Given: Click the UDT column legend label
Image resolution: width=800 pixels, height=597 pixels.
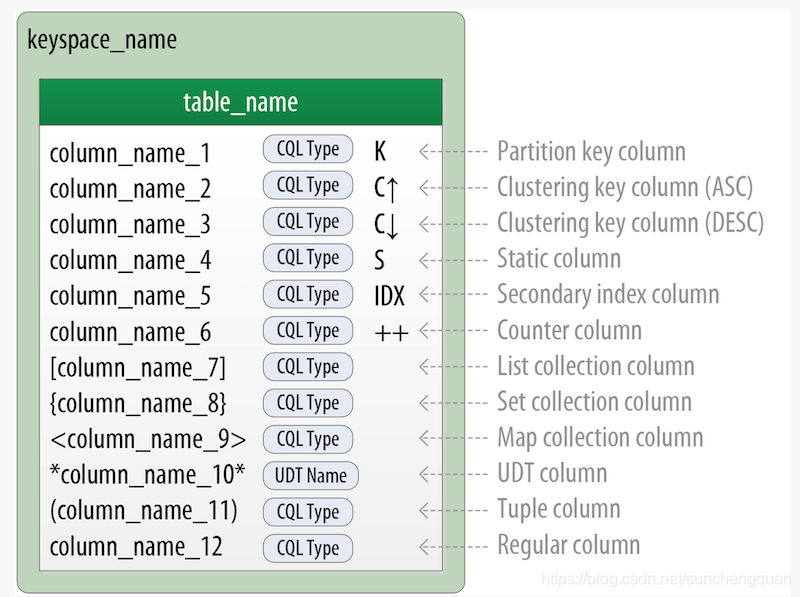Looking at the screenshot, I should 553,473.
